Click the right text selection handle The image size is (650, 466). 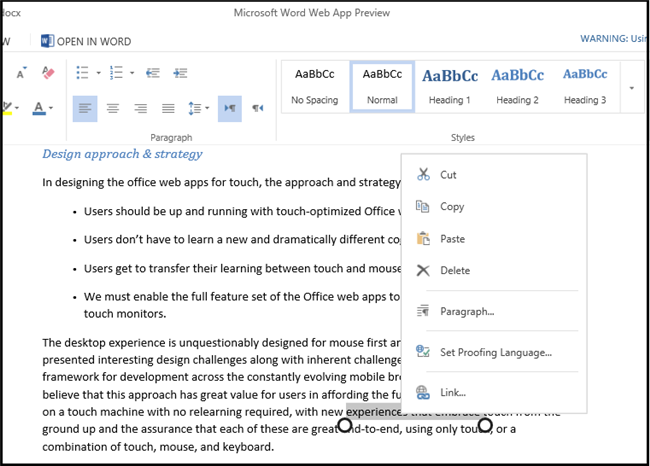485,425
